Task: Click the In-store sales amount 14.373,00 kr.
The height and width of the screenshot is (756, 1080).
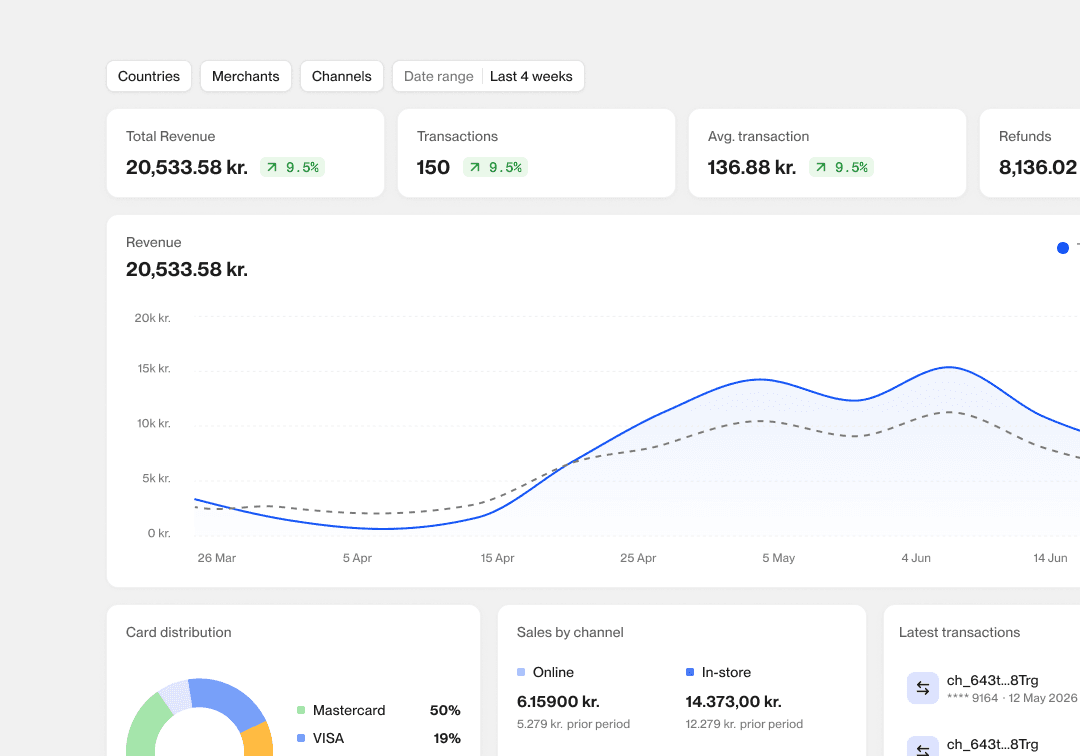Action: pyautogui.click(x=734, y=702)
